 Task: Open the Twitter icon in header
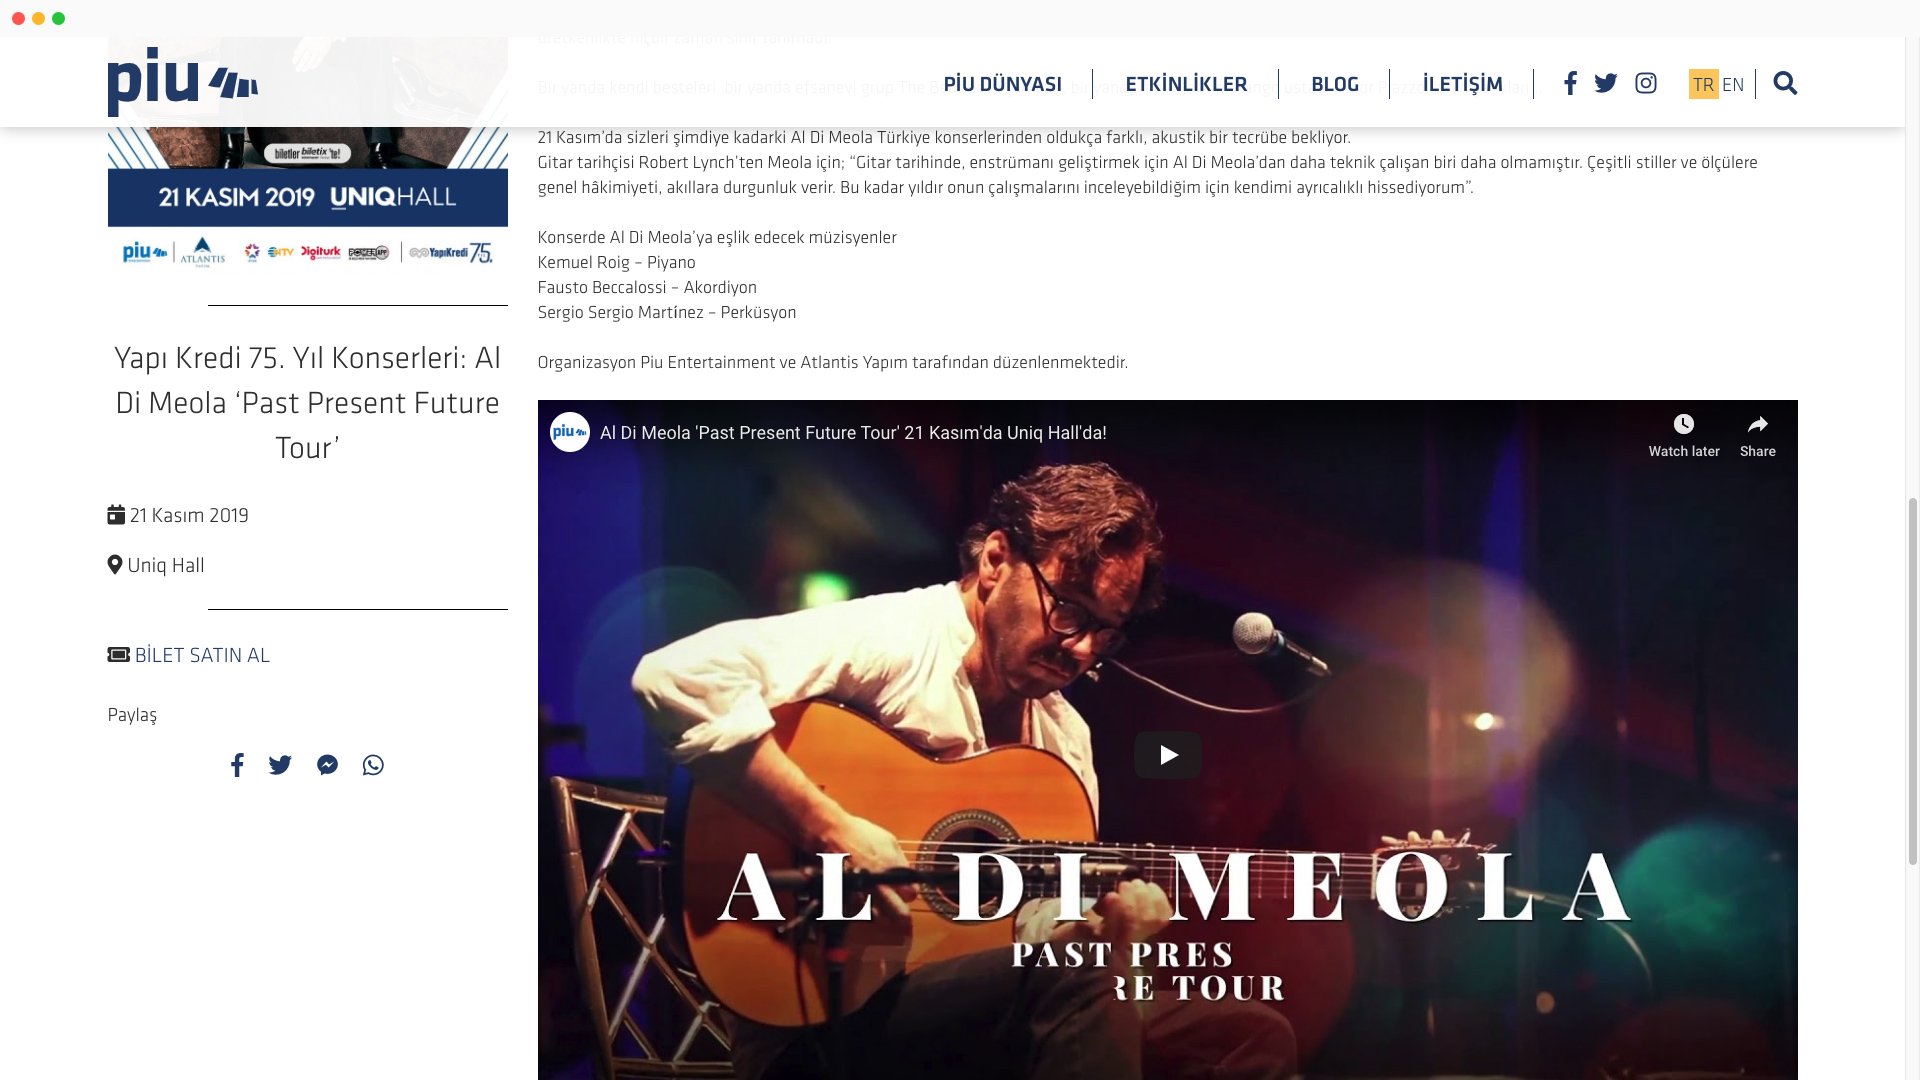tap(1606, 83)
